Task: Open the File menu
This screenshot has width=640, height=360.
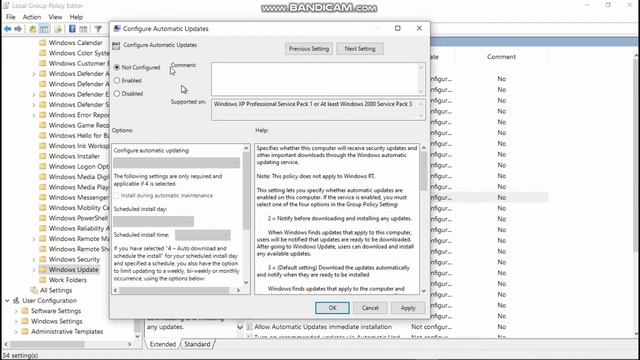Action: click(x=11, y=17)
